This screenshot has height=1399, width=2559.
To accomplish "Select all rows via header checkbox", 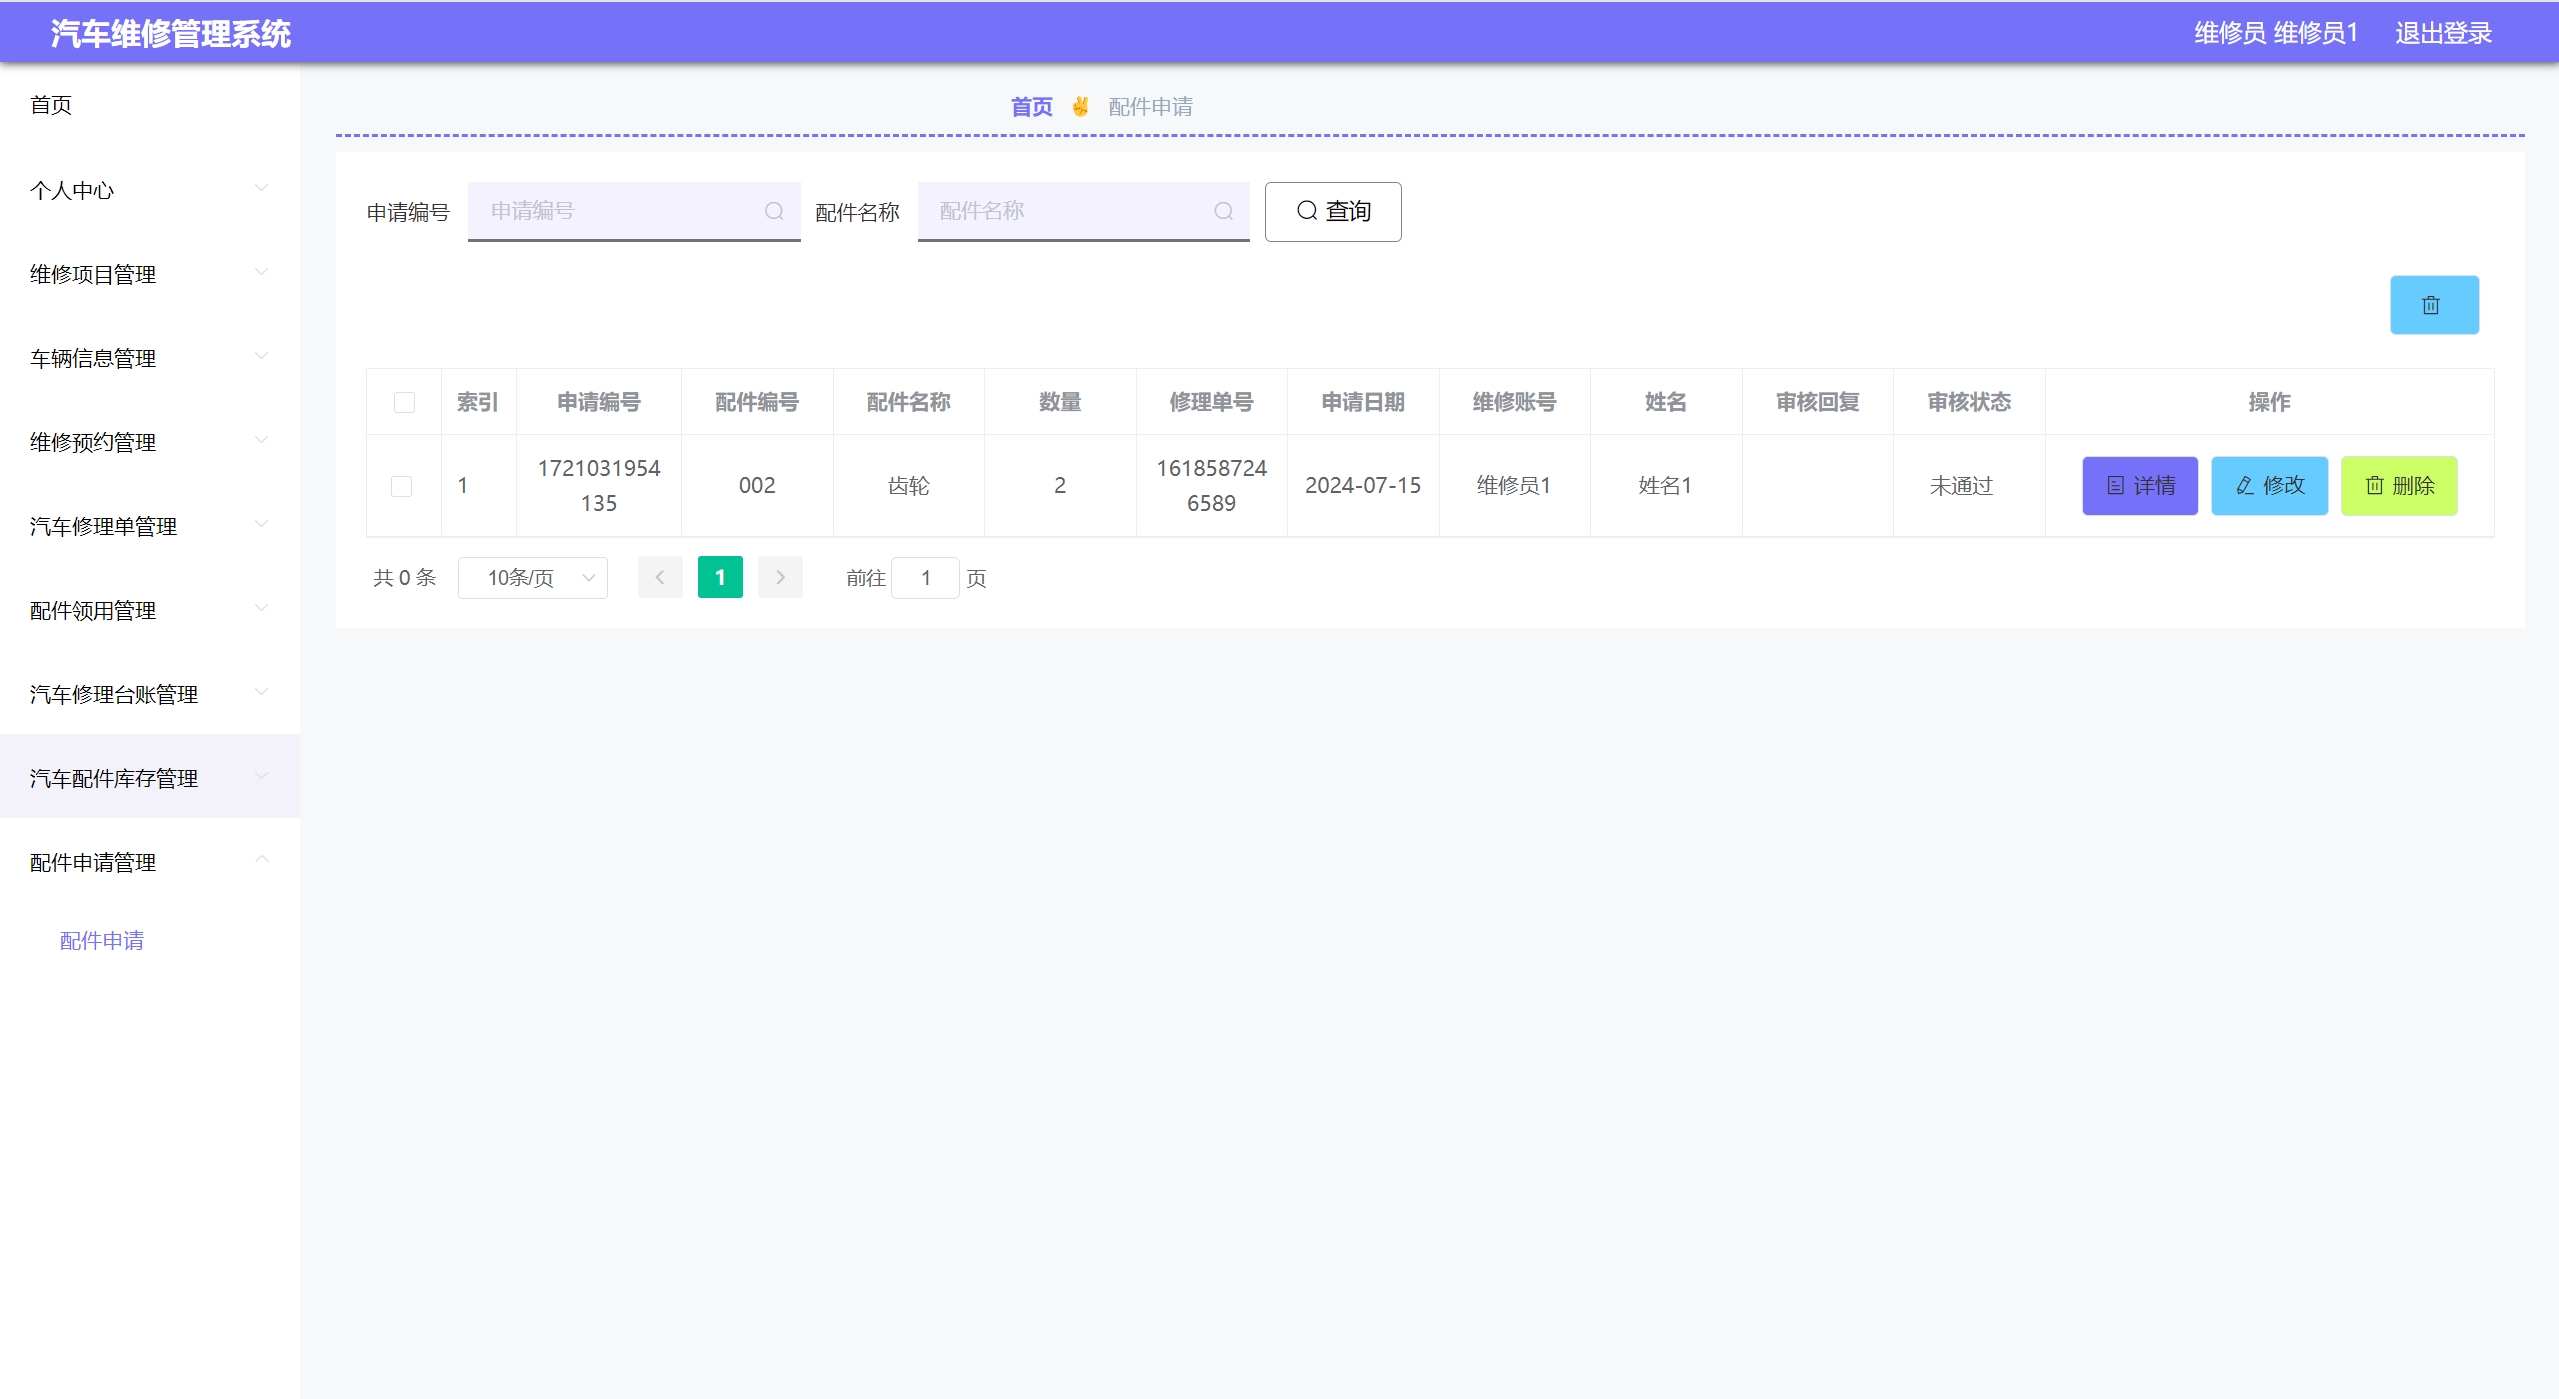I will (x=404, y=402).
